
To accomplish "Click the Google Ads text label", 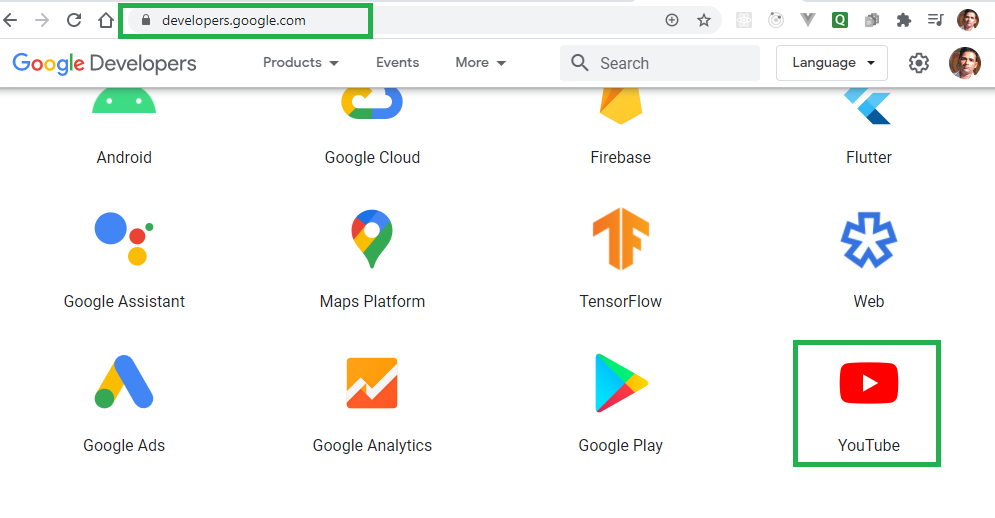I will 124,446.
